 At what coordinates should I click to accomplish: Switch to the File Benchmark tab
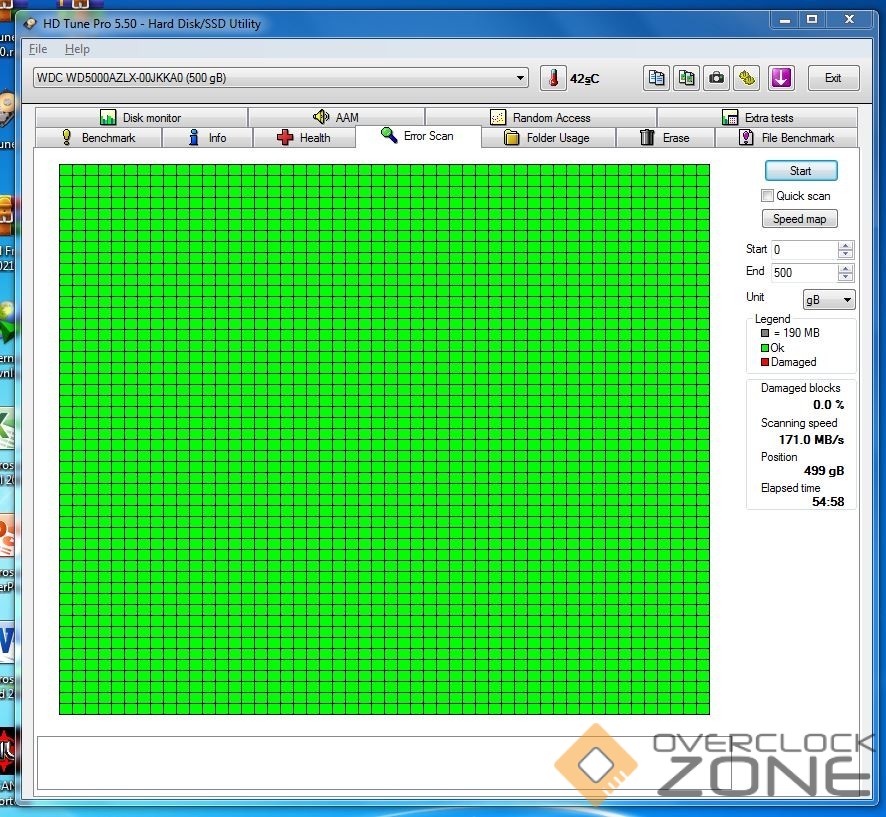tap(787, 137)
